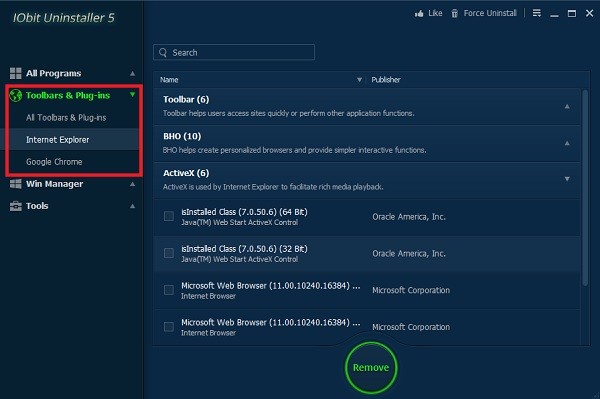Select Google Chrome in the sidebar
600x399 pixels.
click(x=54, y=162)
